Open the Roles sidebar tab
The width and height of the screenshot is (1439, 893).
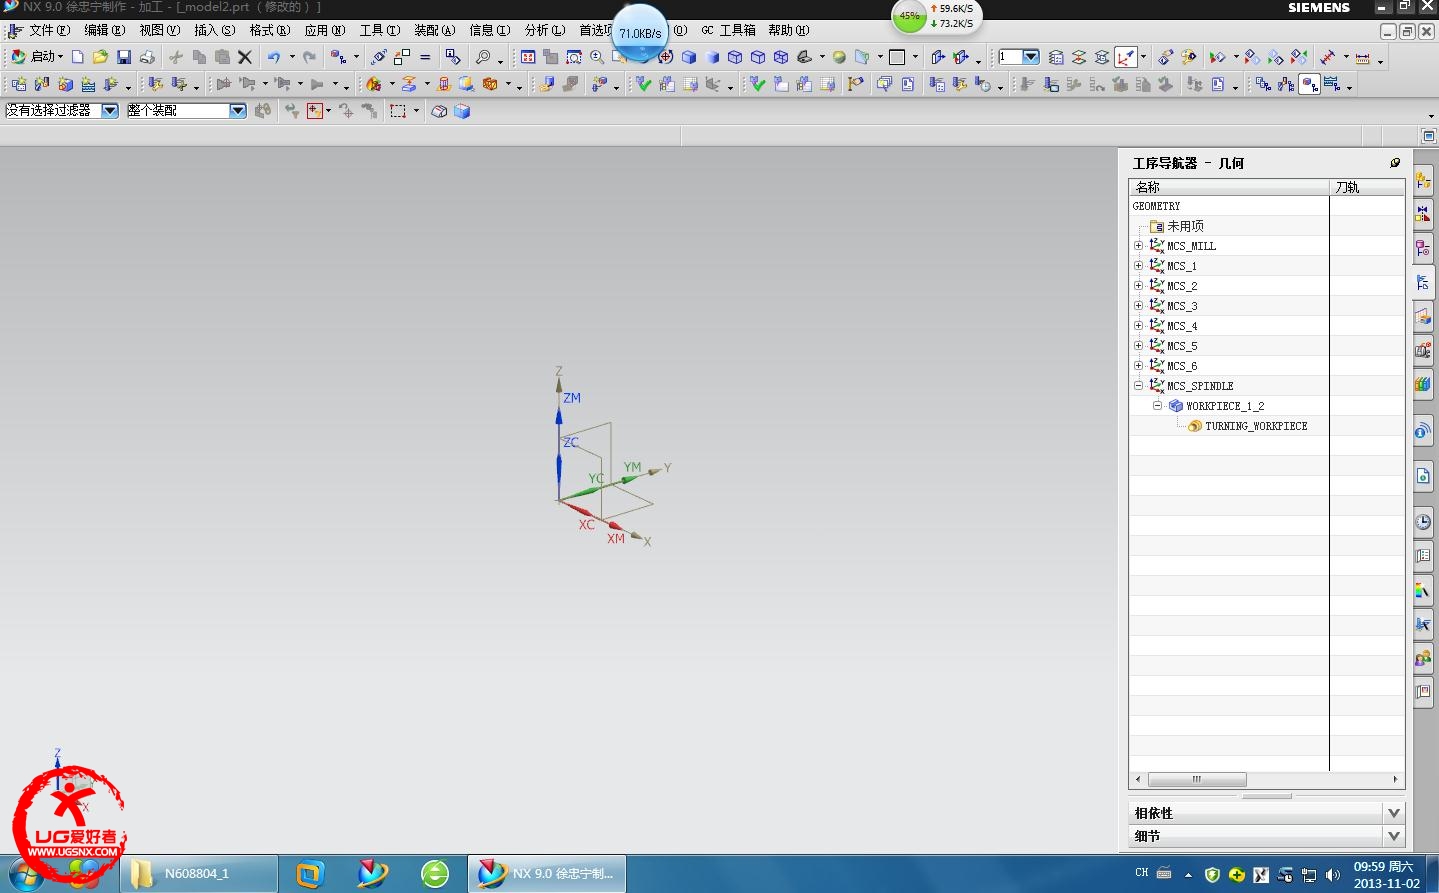pyautogui.click(x=1423, y=657)
